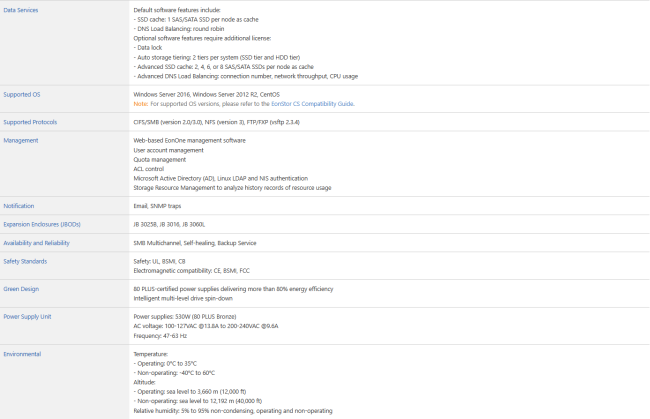Click the Safety Standards heading
650x419 pixels.
(25, 261)
